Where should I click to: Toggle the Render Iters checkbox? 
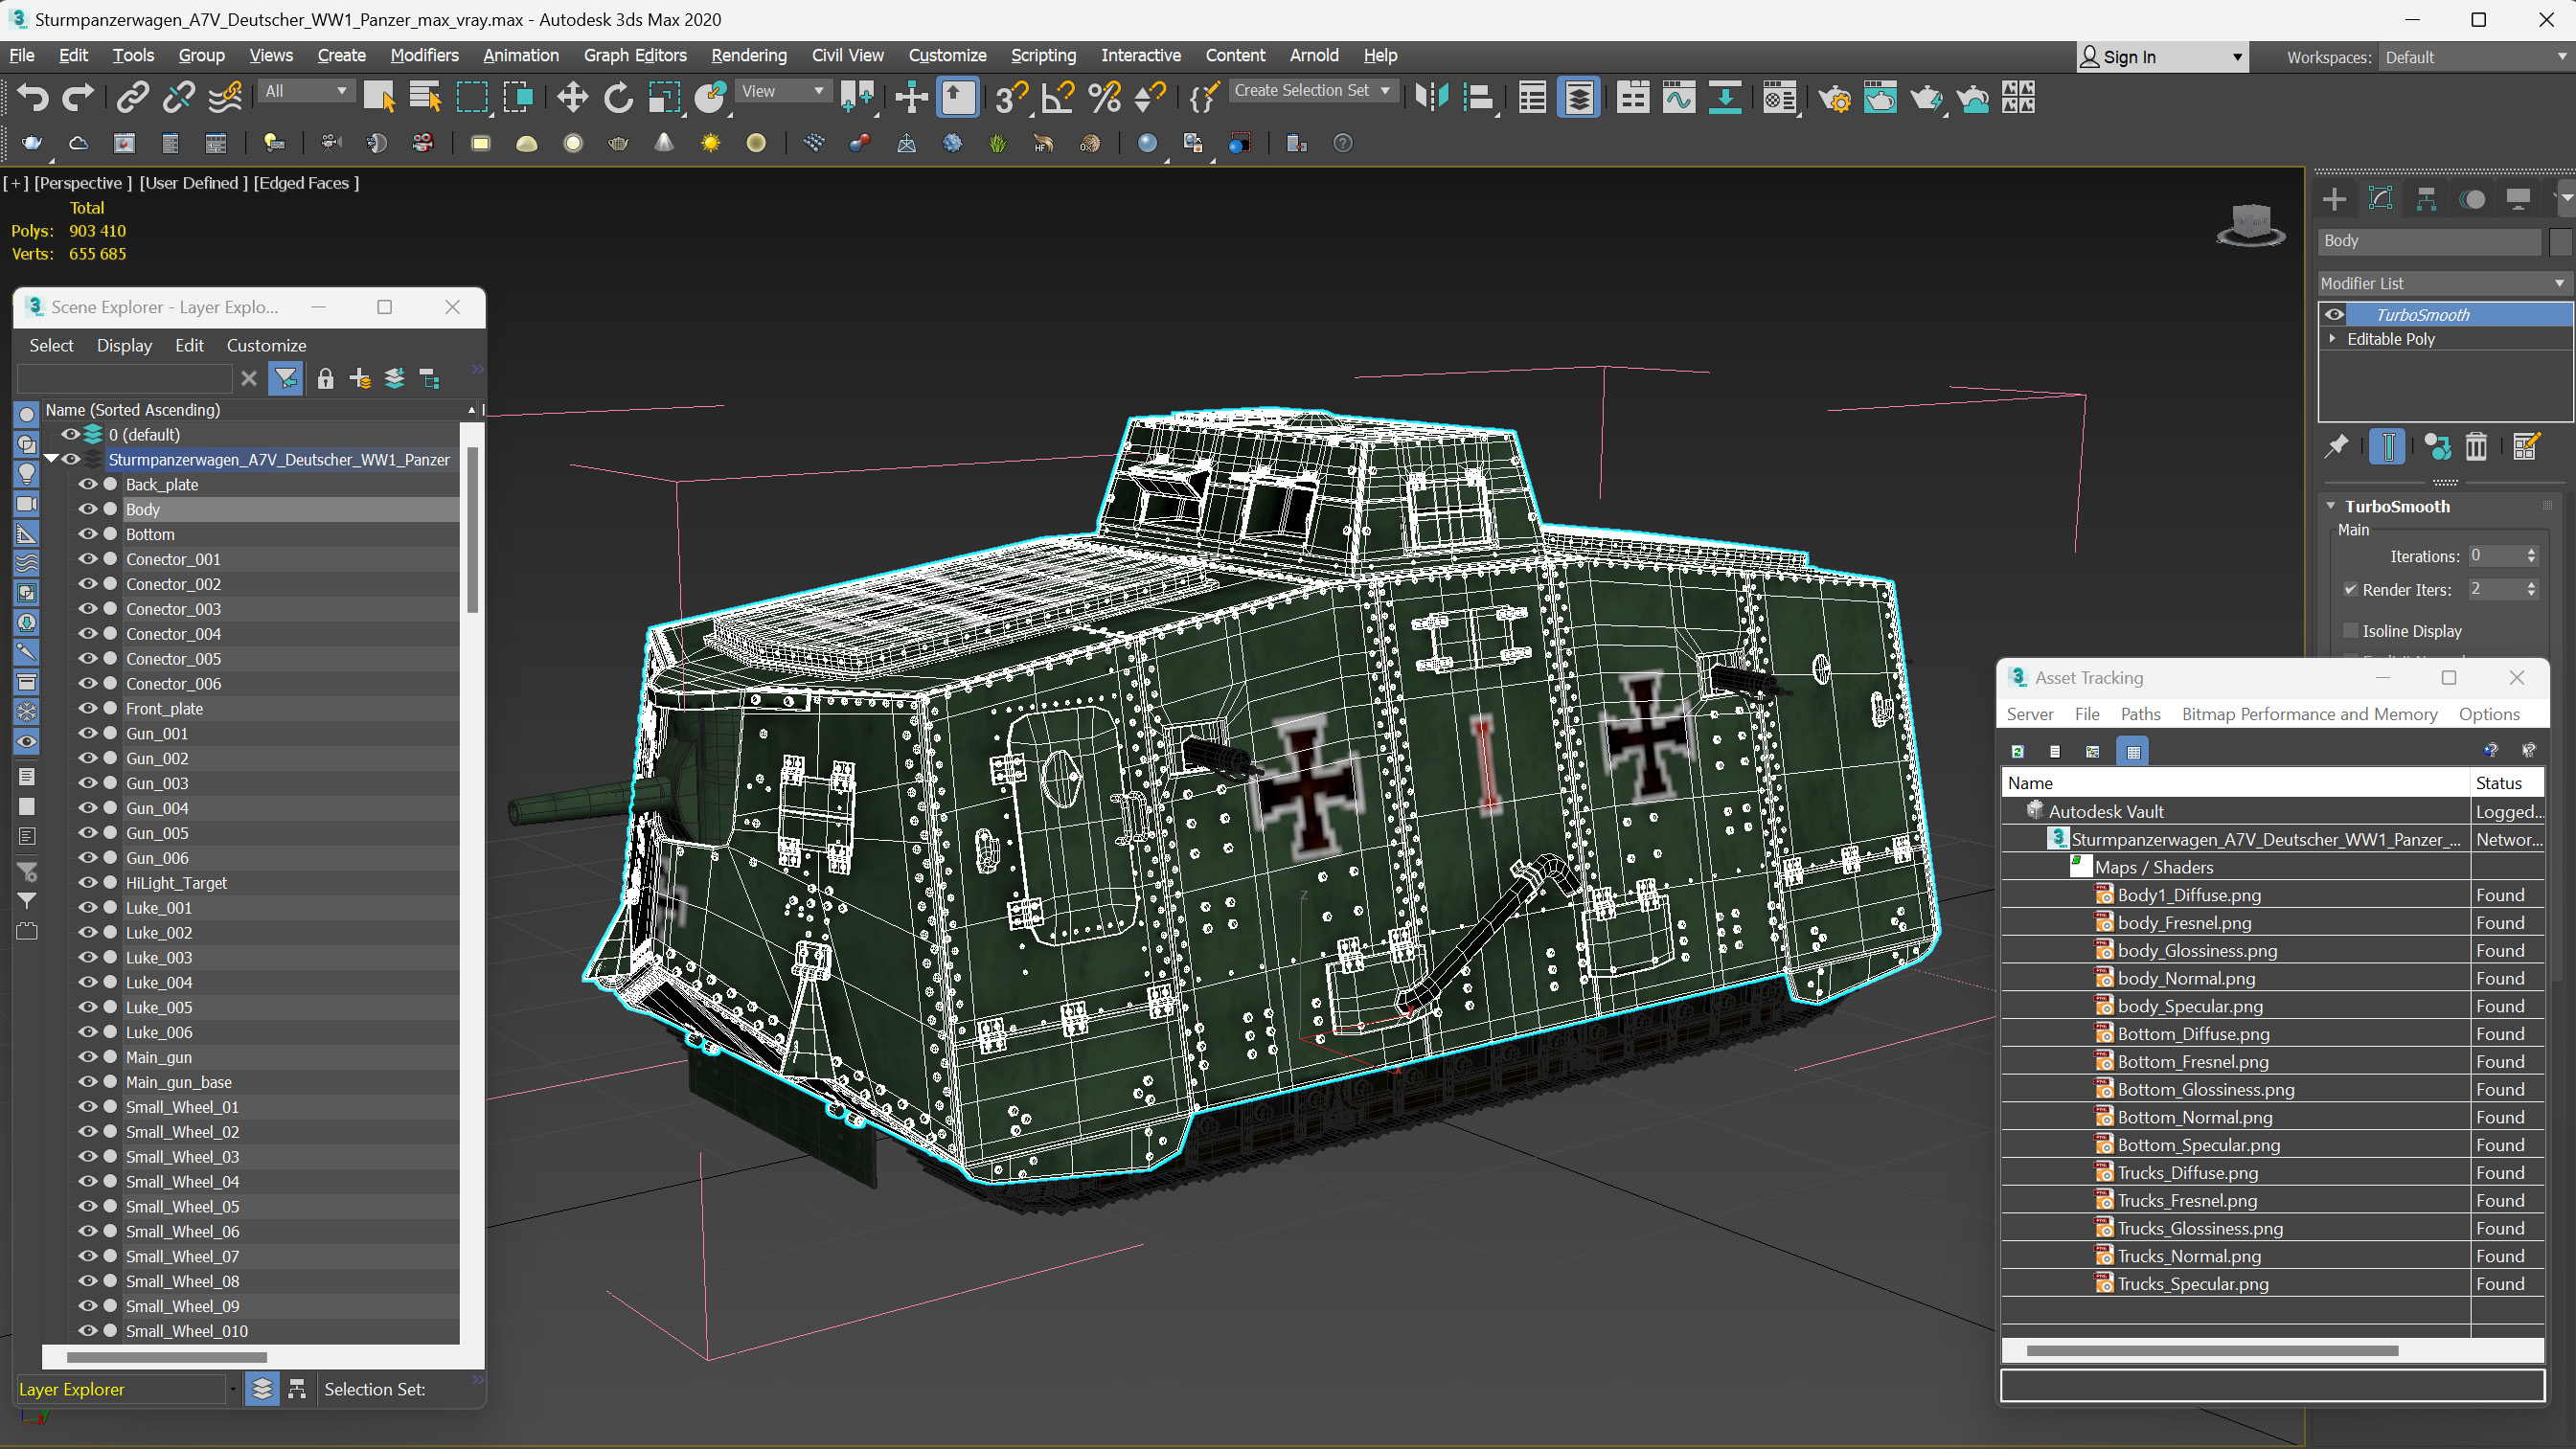(2350, 590)
